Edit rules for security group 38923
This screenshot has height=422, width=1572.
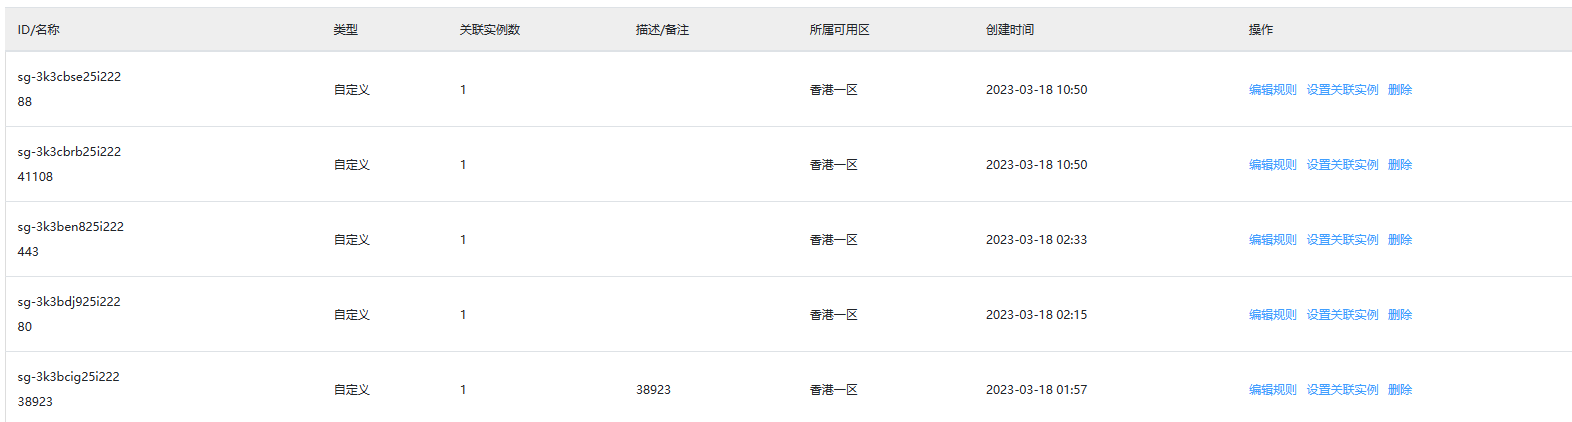pos(1272,390)
